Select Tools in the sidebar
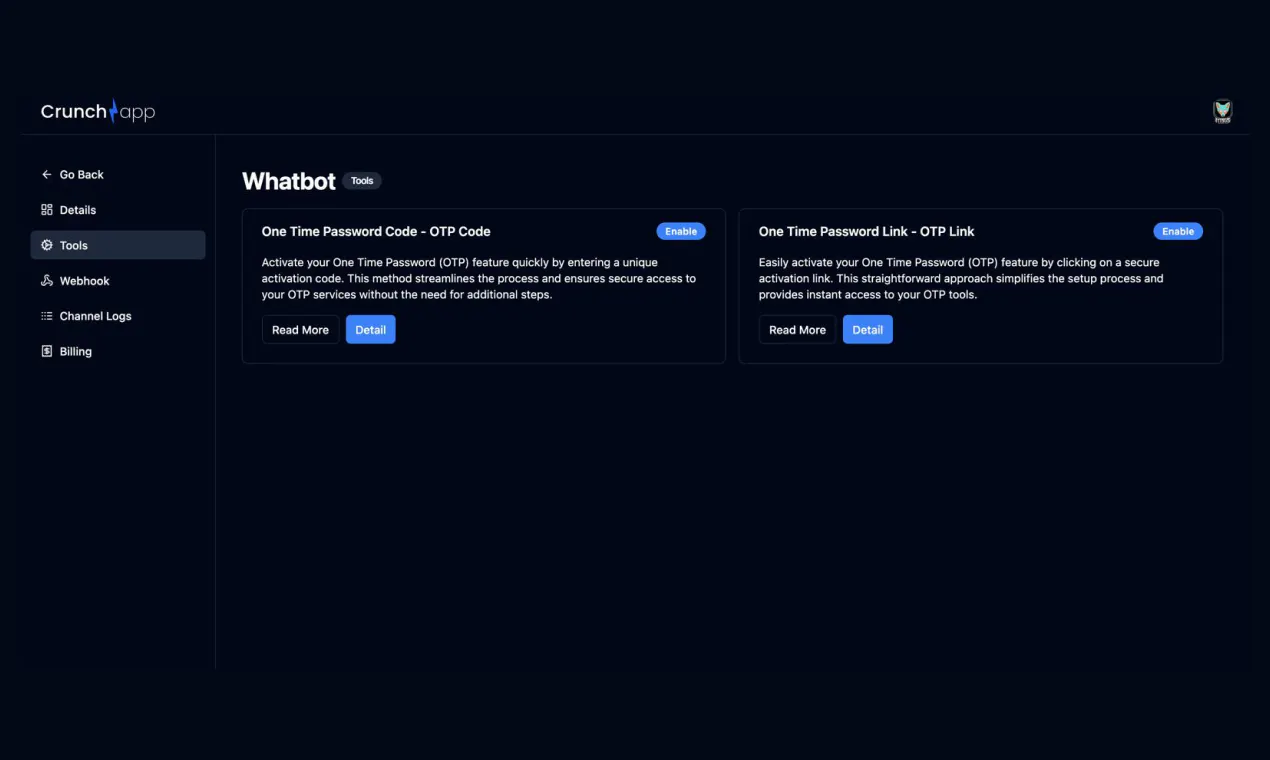Image resolution: width=1270 pixels, height=760 pixels. (x=118, y=245)
